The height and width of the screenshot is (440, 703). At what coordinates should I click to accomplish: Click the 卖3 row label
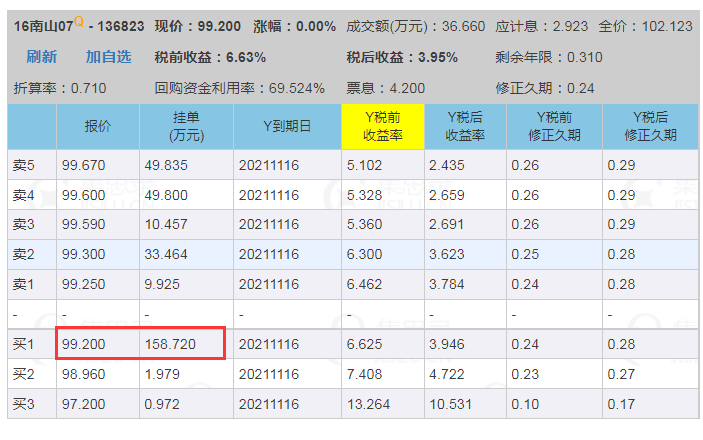23,224
